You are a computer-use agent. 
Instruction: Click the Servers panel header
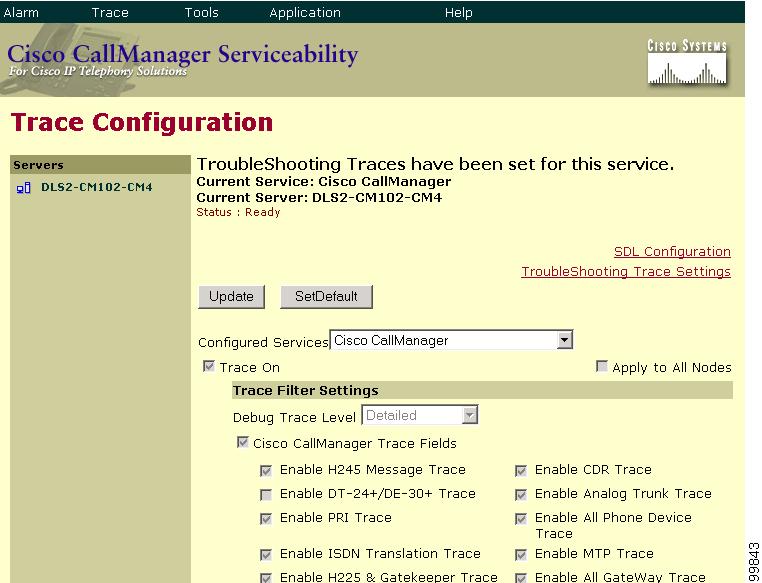click(x=100, y=165)
